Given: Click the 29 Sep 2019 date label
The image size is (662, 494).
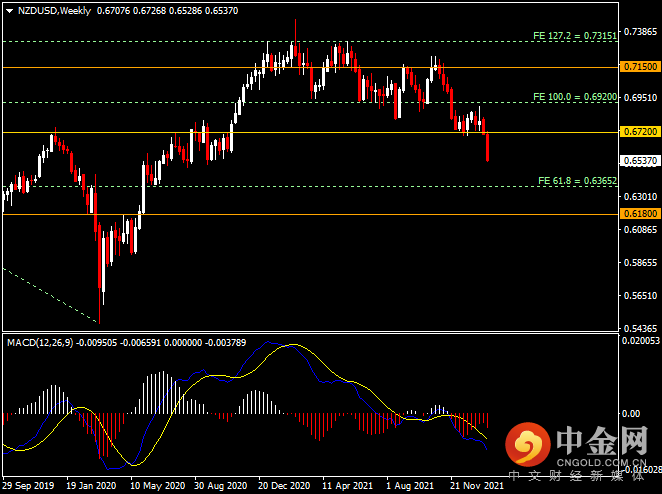Looking at the screenshot, I should pyautogui.click(x=29, y=486).
